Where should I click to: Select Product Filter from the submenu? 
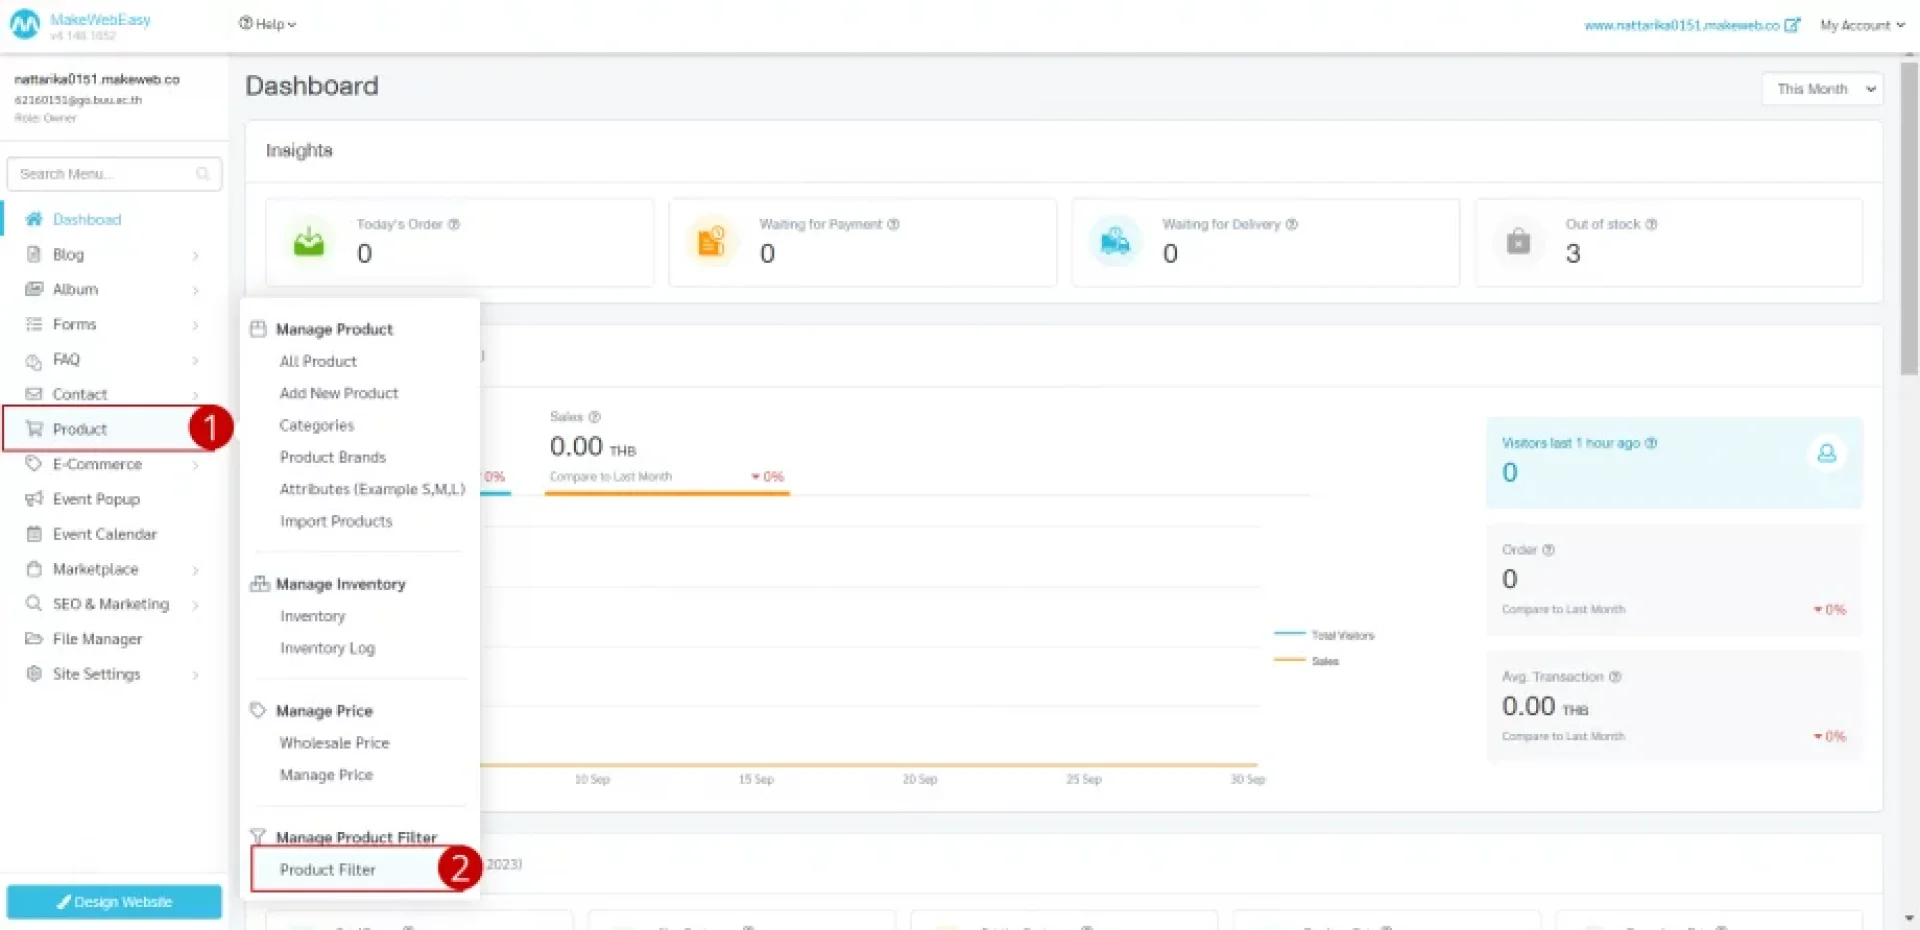click(x=328, y=870)
